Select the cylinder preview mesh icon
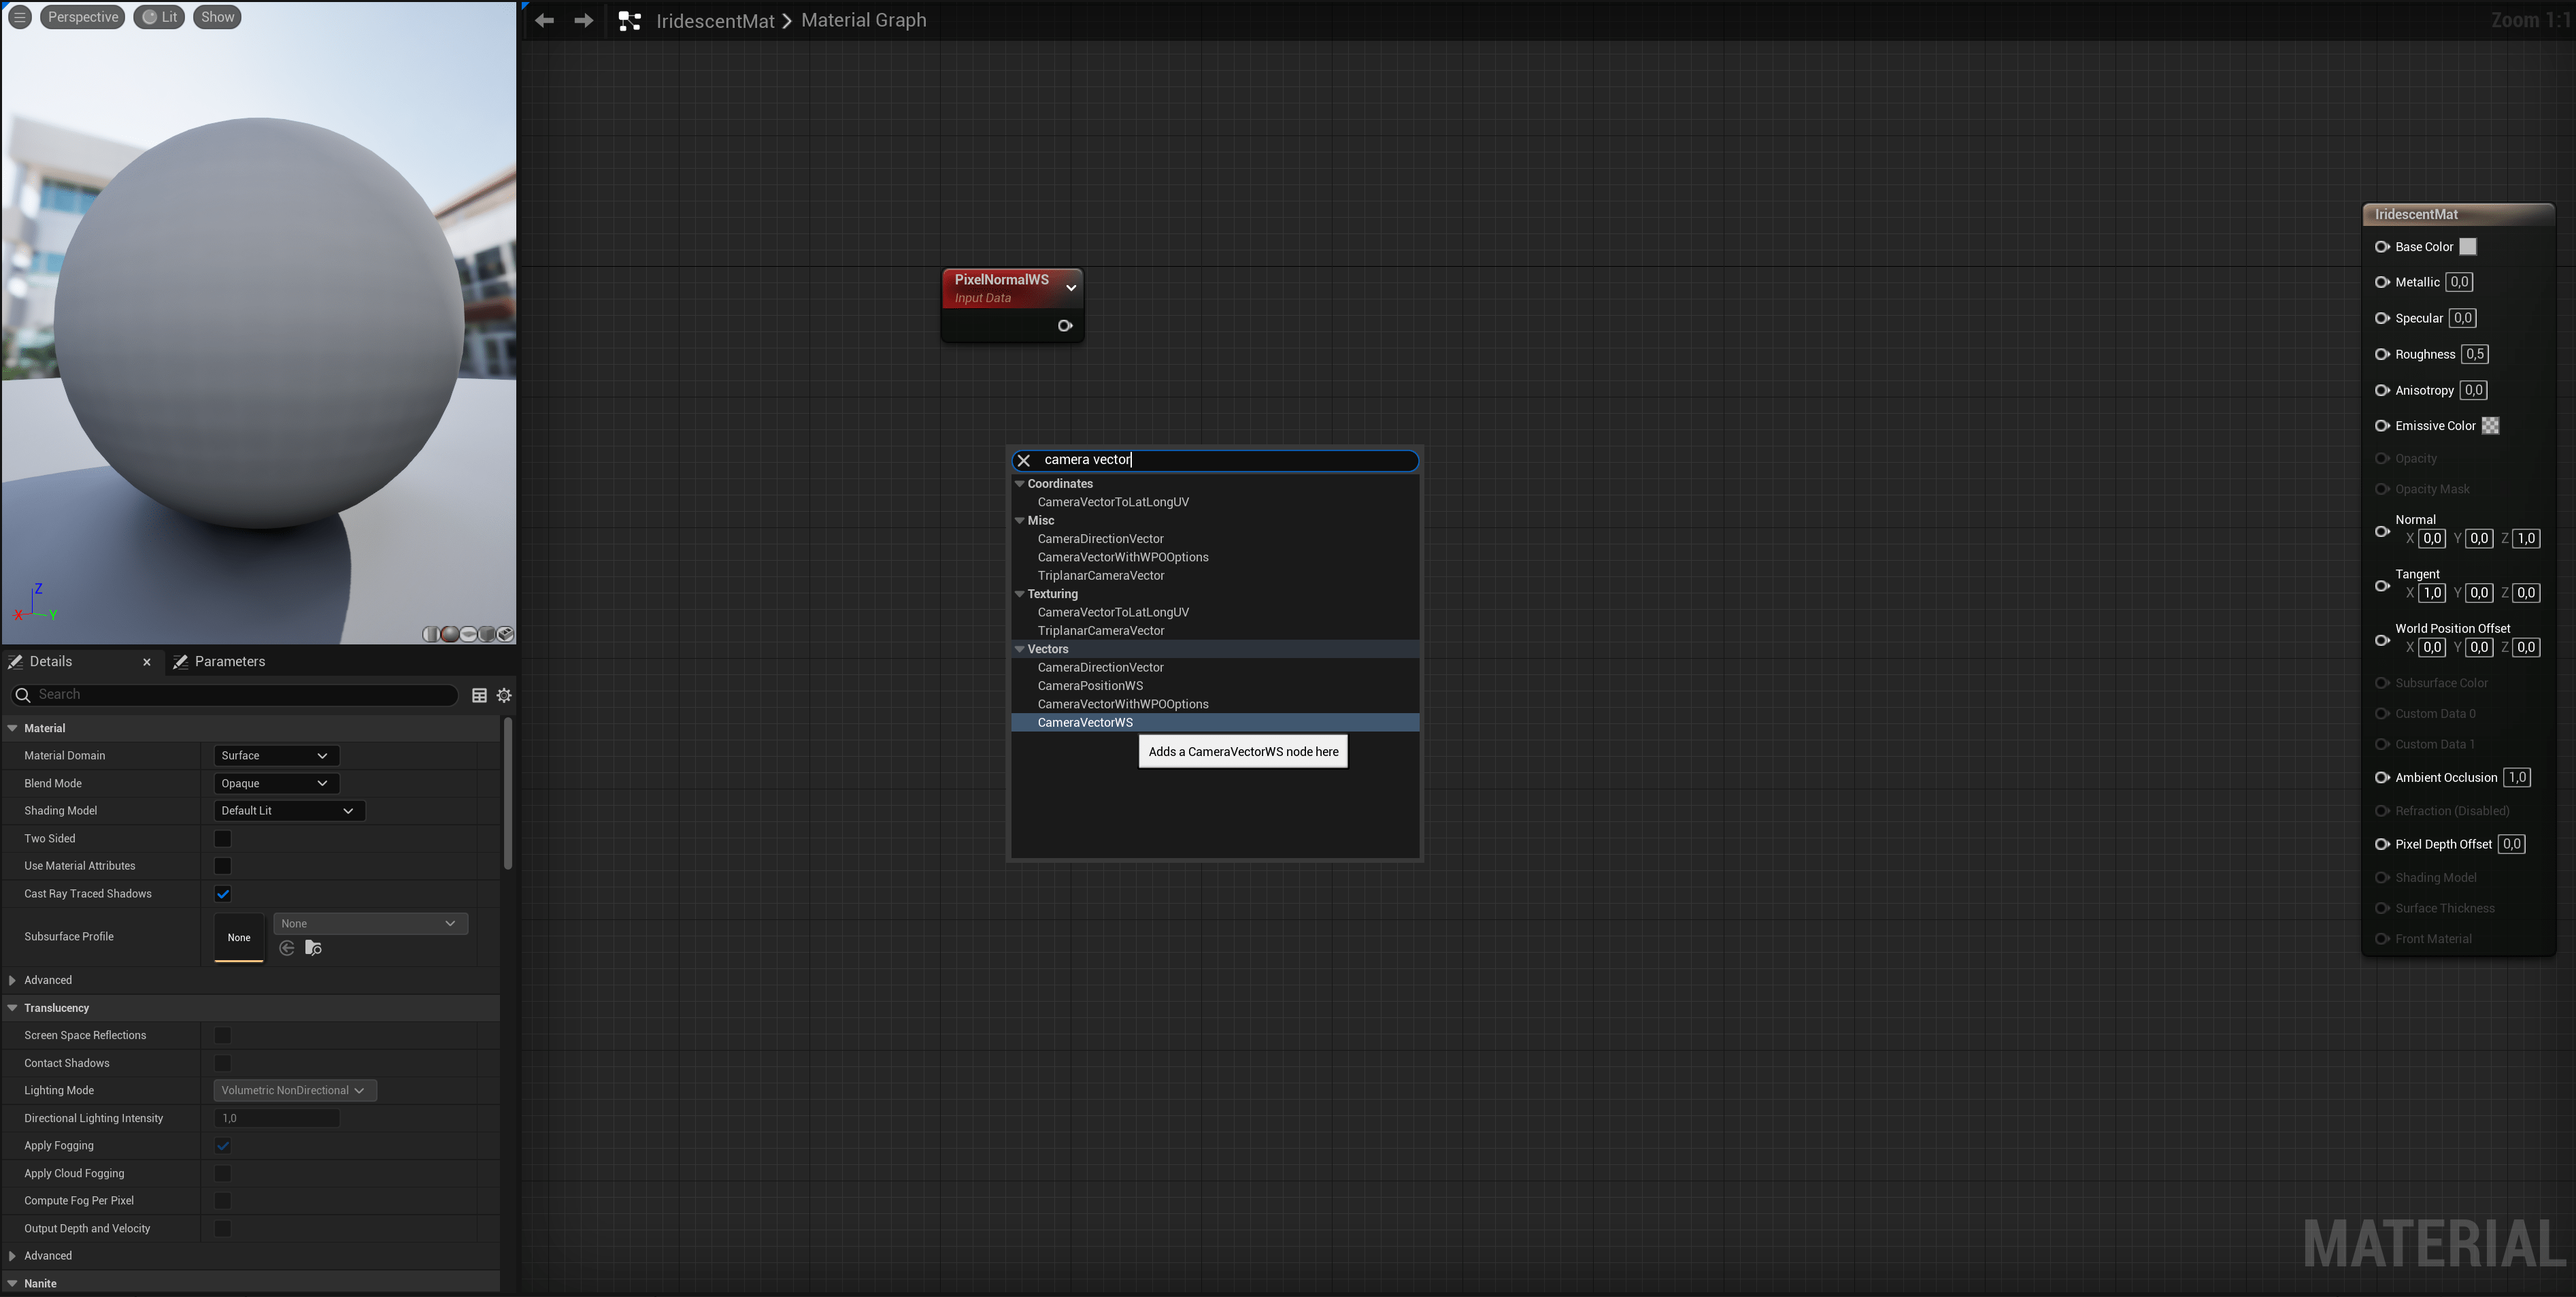Image resolution: width=2576 pixels, height=1297 pixels. coord(432,634)
